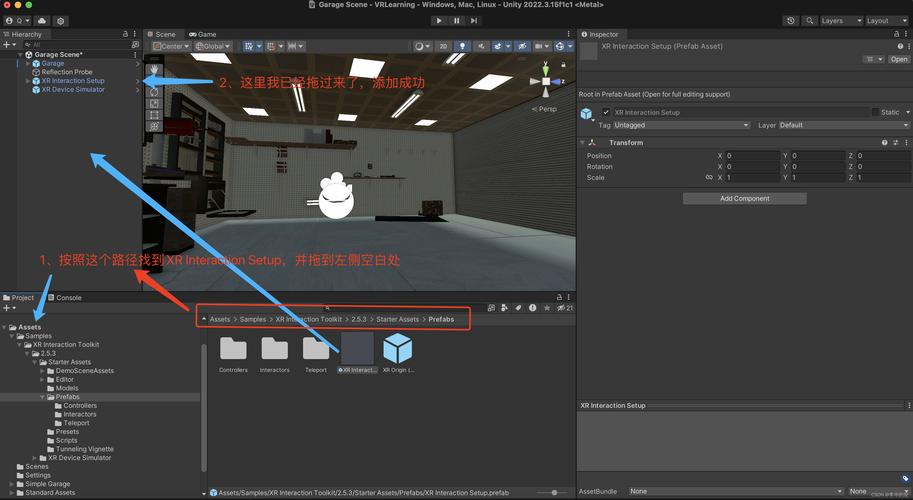Open the draw mode shading dropdown
This screenshot has height=500, width=913.
(x=422, y=46)
